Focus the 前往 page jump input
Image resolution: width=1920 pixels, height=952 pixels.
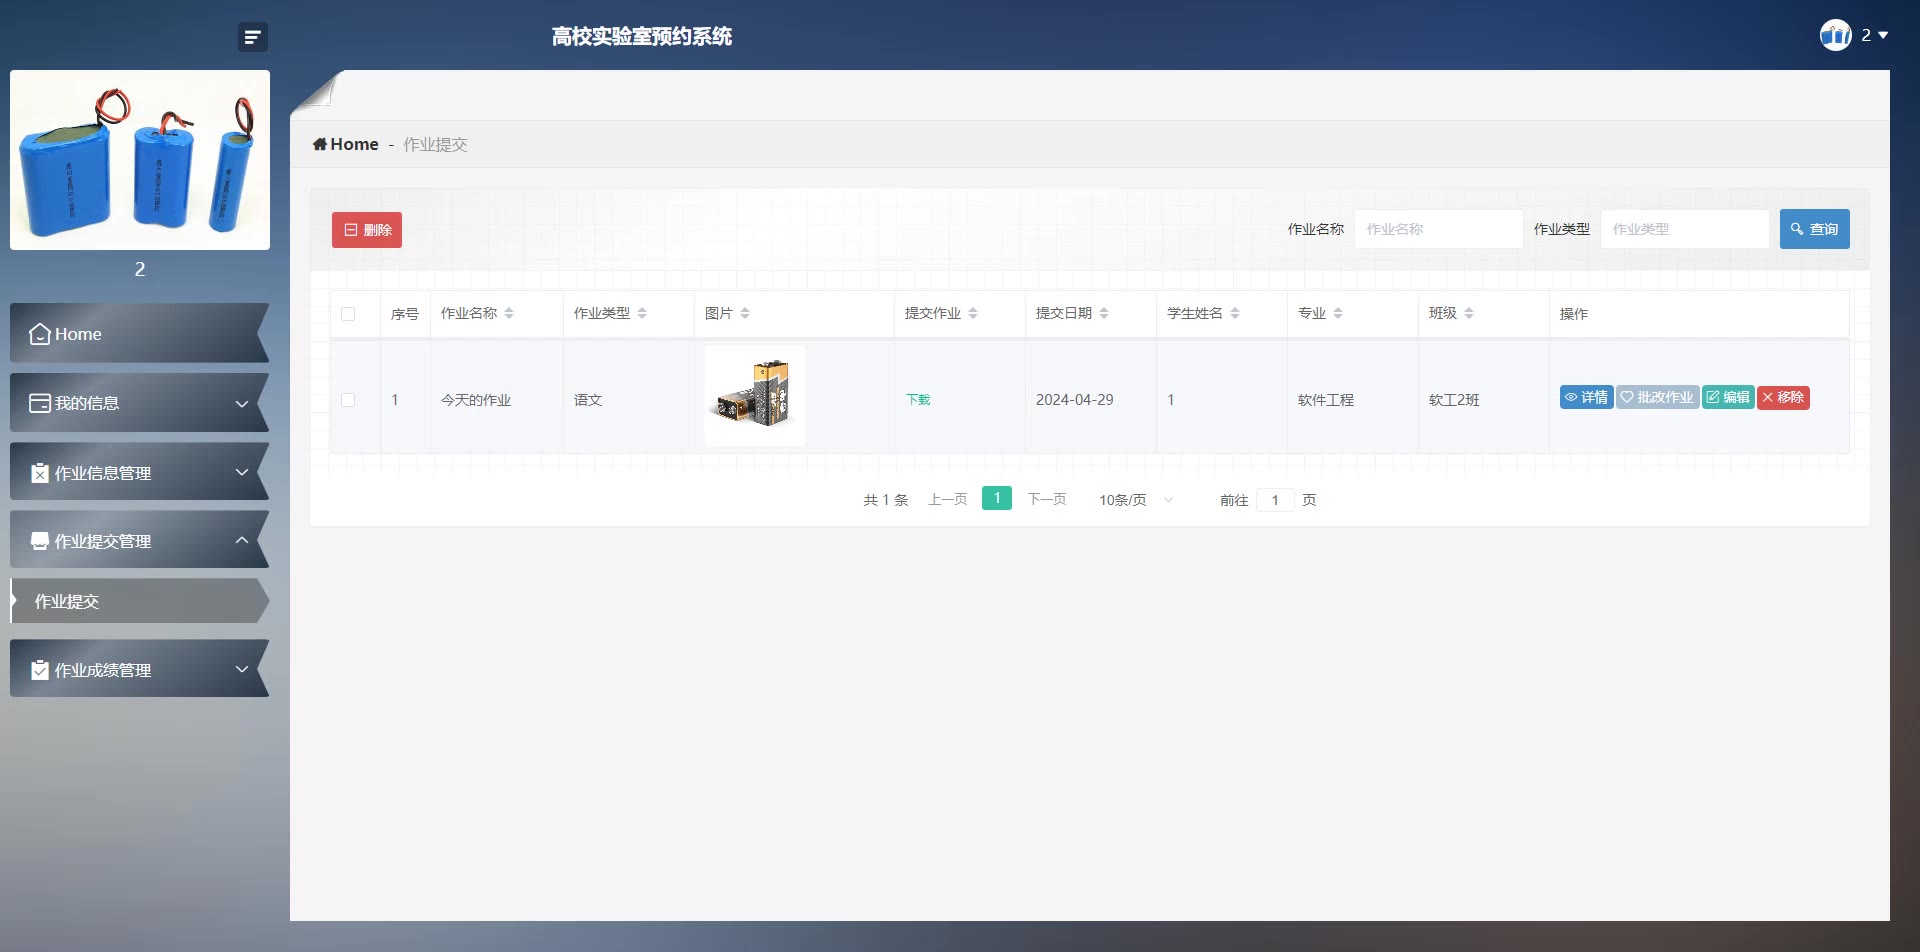tap(1275, 500)
